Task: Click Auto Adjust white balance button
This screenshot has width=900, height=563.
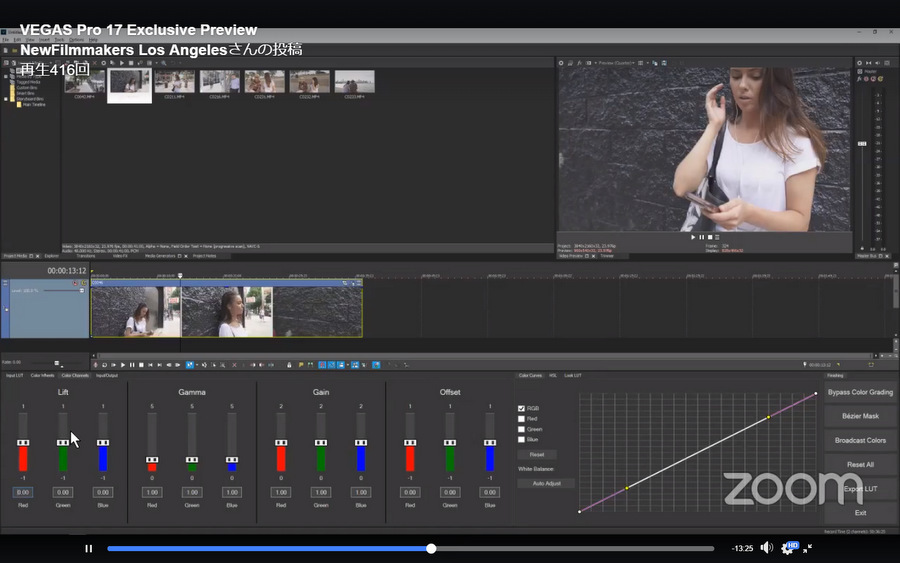Action: [x=546, y=483]
